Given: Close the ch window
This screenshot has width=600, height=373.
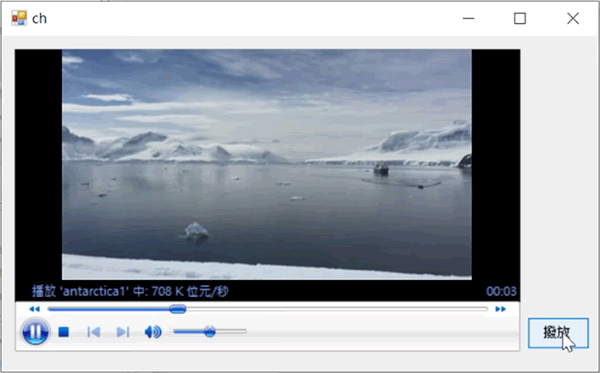Looking at the screenshot, I should pyautogui.click(x=573, y=18).
